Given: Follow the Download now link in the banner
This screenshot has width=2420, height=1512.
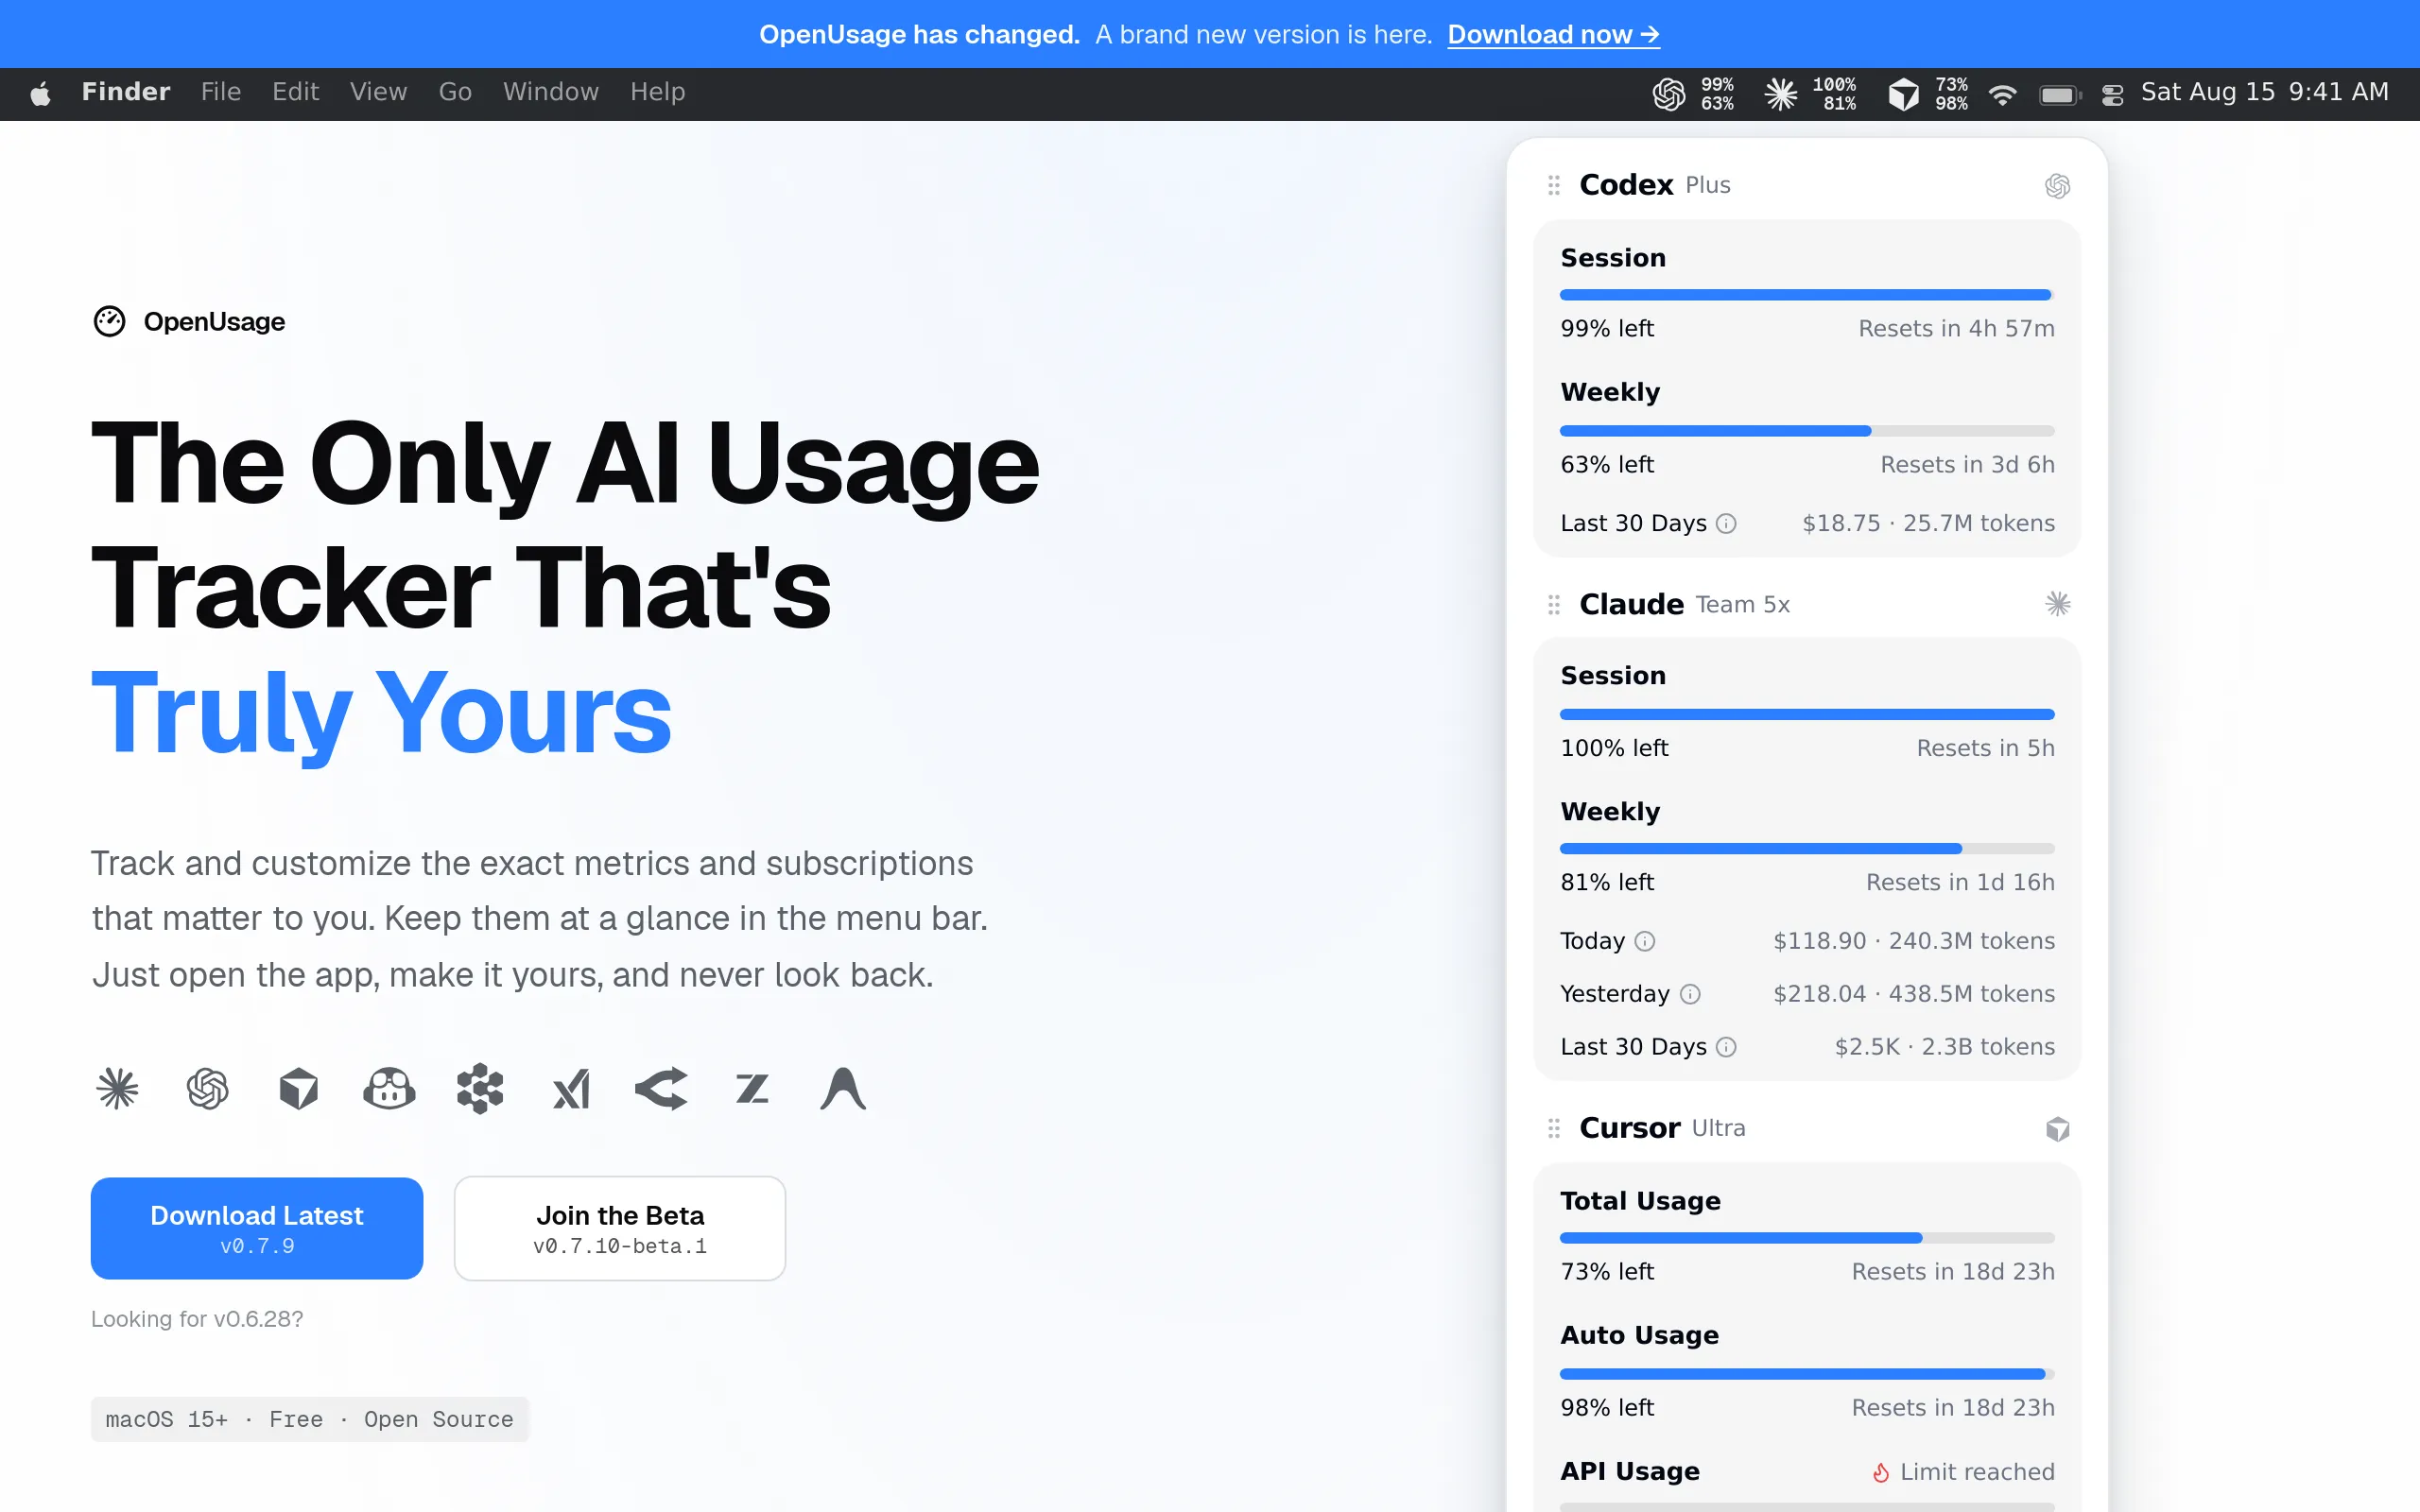Looking at the screenshot, I should pos(1553,34).
